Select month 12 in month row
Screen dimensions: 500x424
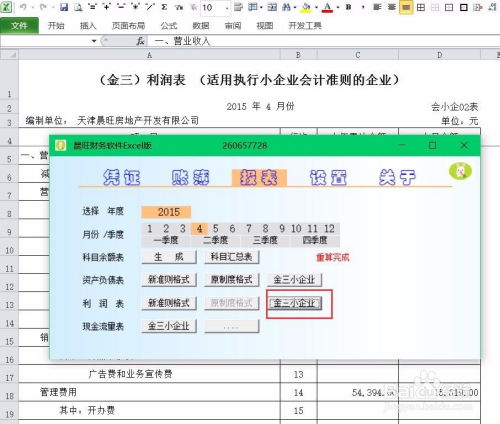(x=329, y=229)
